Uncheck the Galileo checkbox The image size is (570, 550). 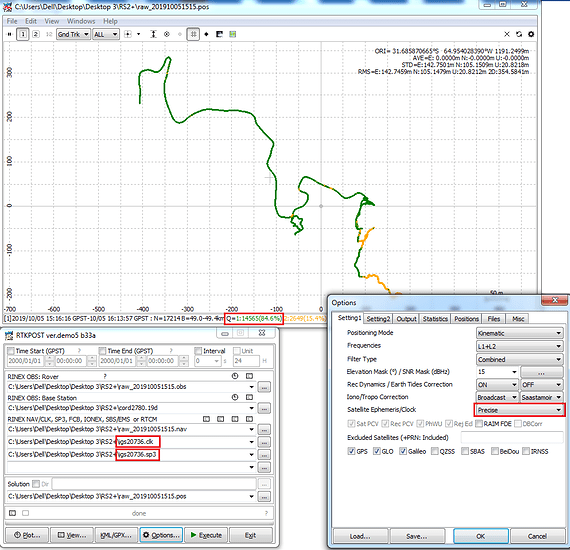pyautogui.click(x=403, y=451)
